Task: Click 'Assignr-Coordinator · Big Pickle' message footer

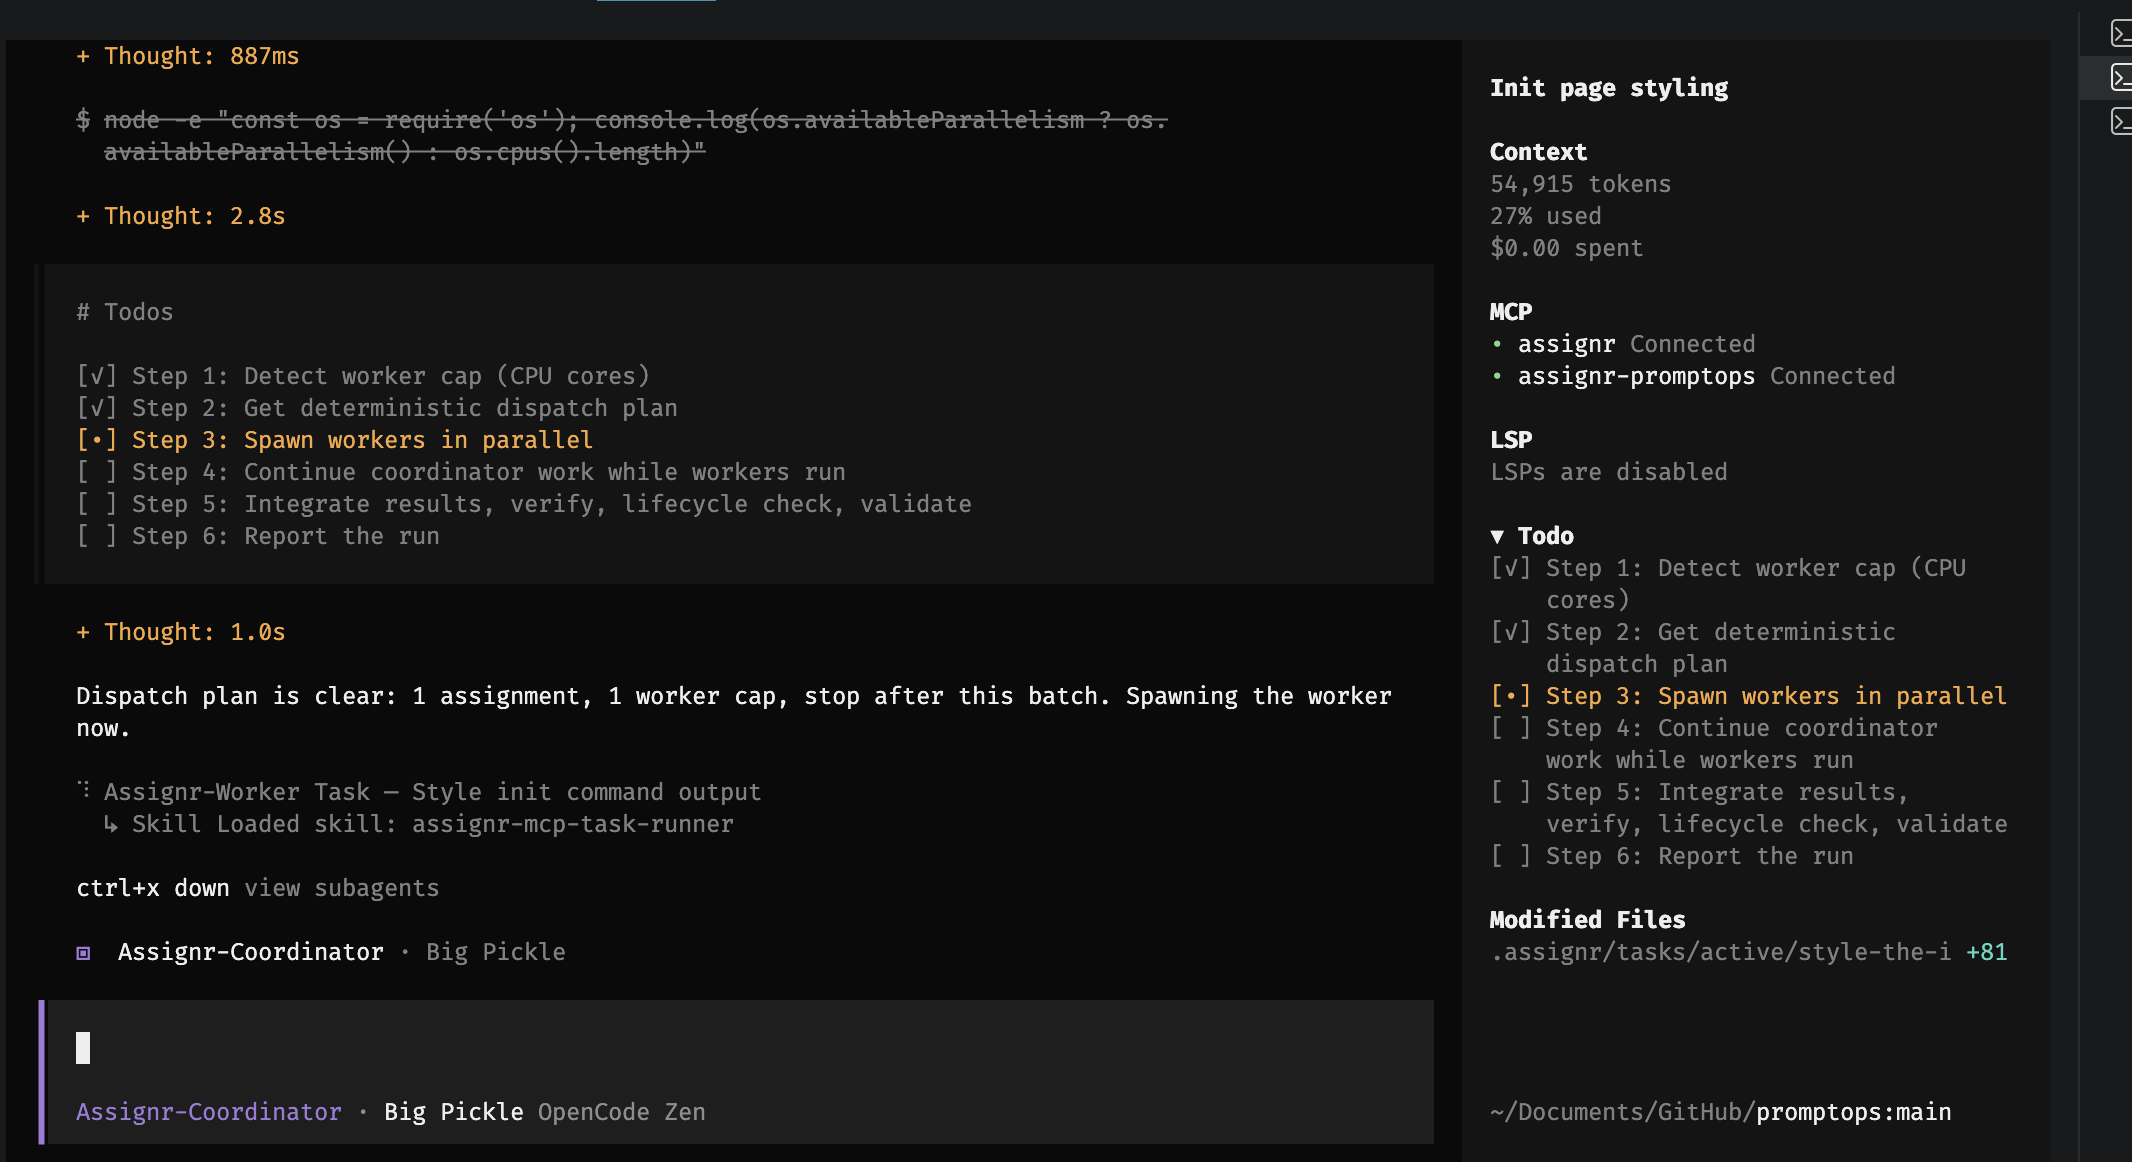Action: click(x=321, y=952)
